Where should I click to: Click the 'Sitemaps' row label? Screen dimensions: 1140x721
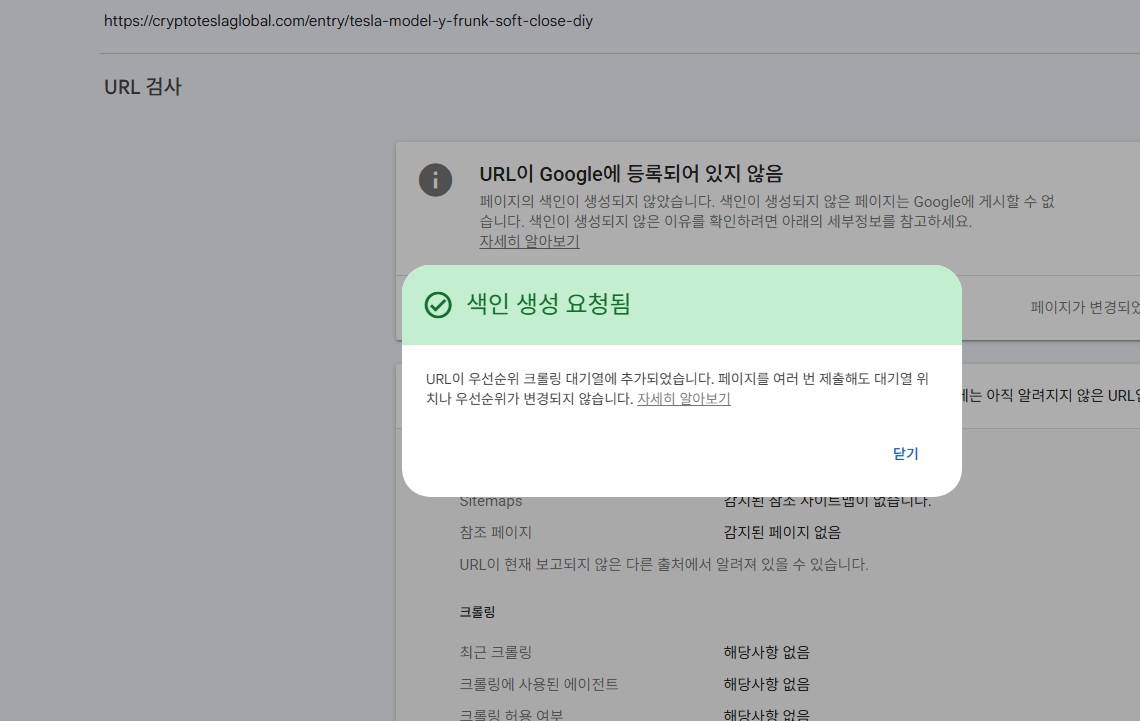[491, 502]
